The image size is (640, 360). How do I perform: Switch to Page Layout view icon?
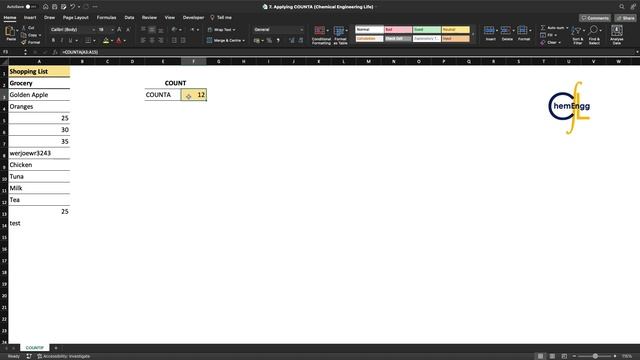tap(552, 356)
